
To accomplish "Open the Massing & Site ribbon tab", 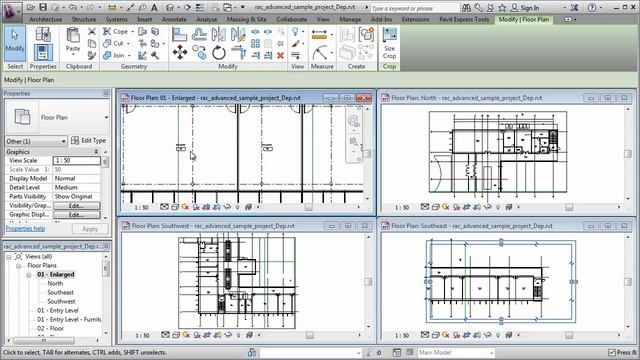I will [246, 19].
